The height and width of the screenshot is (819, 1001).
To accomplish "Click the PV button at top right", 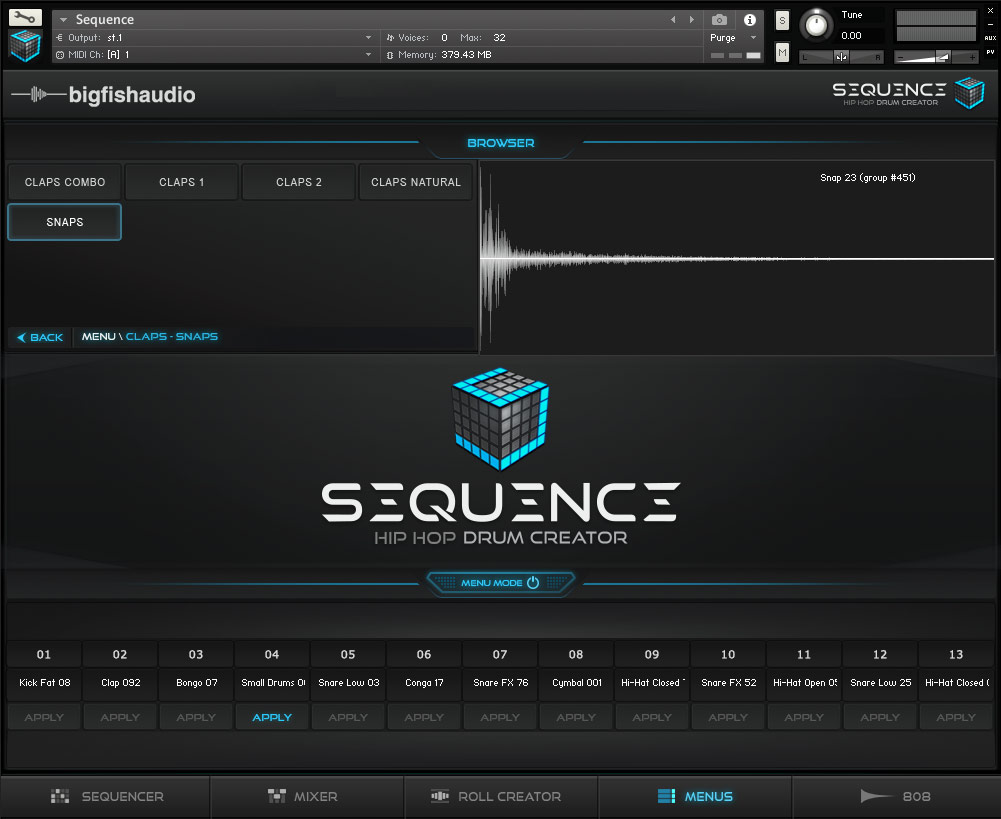I will point(990,52).
